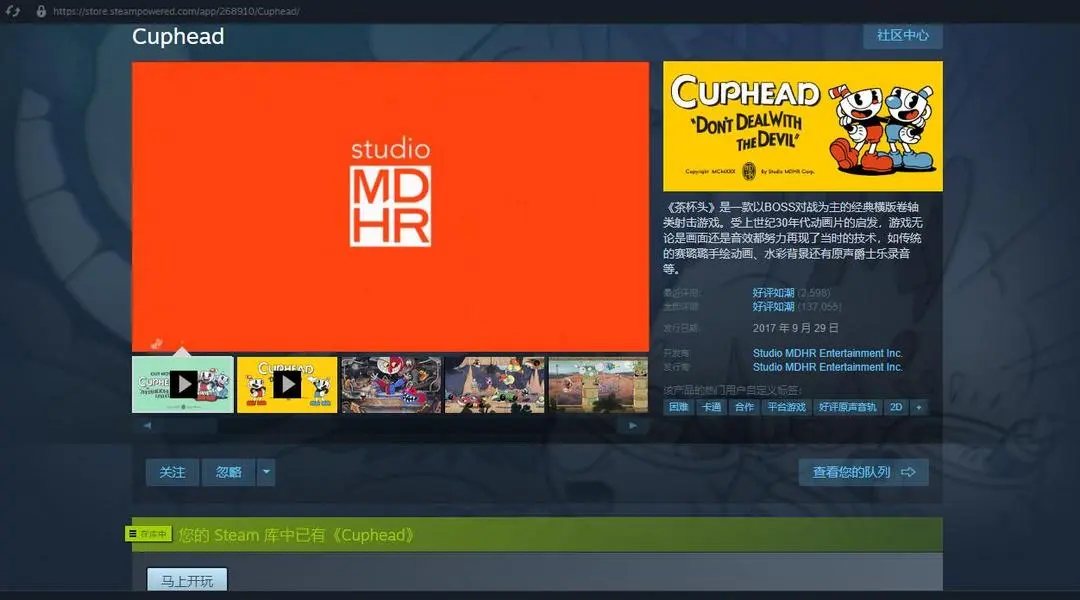Screen dimensions: 1080x600
Task: Select the fourth screenshot thumbnail
Action: click(495, 384)
